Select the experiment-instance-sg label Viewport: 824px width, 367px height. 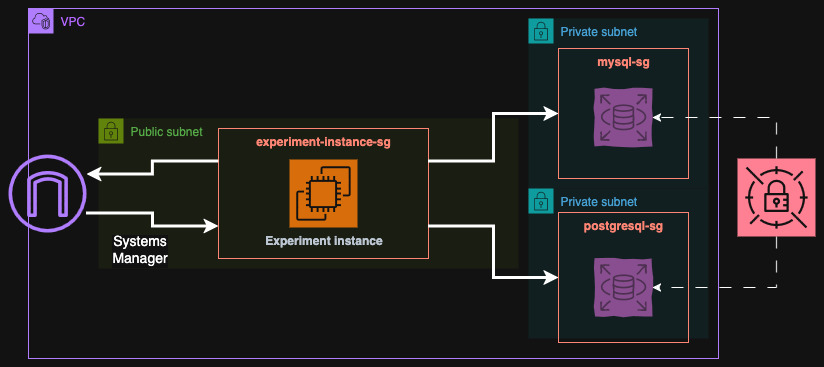(x=323, y=142)
